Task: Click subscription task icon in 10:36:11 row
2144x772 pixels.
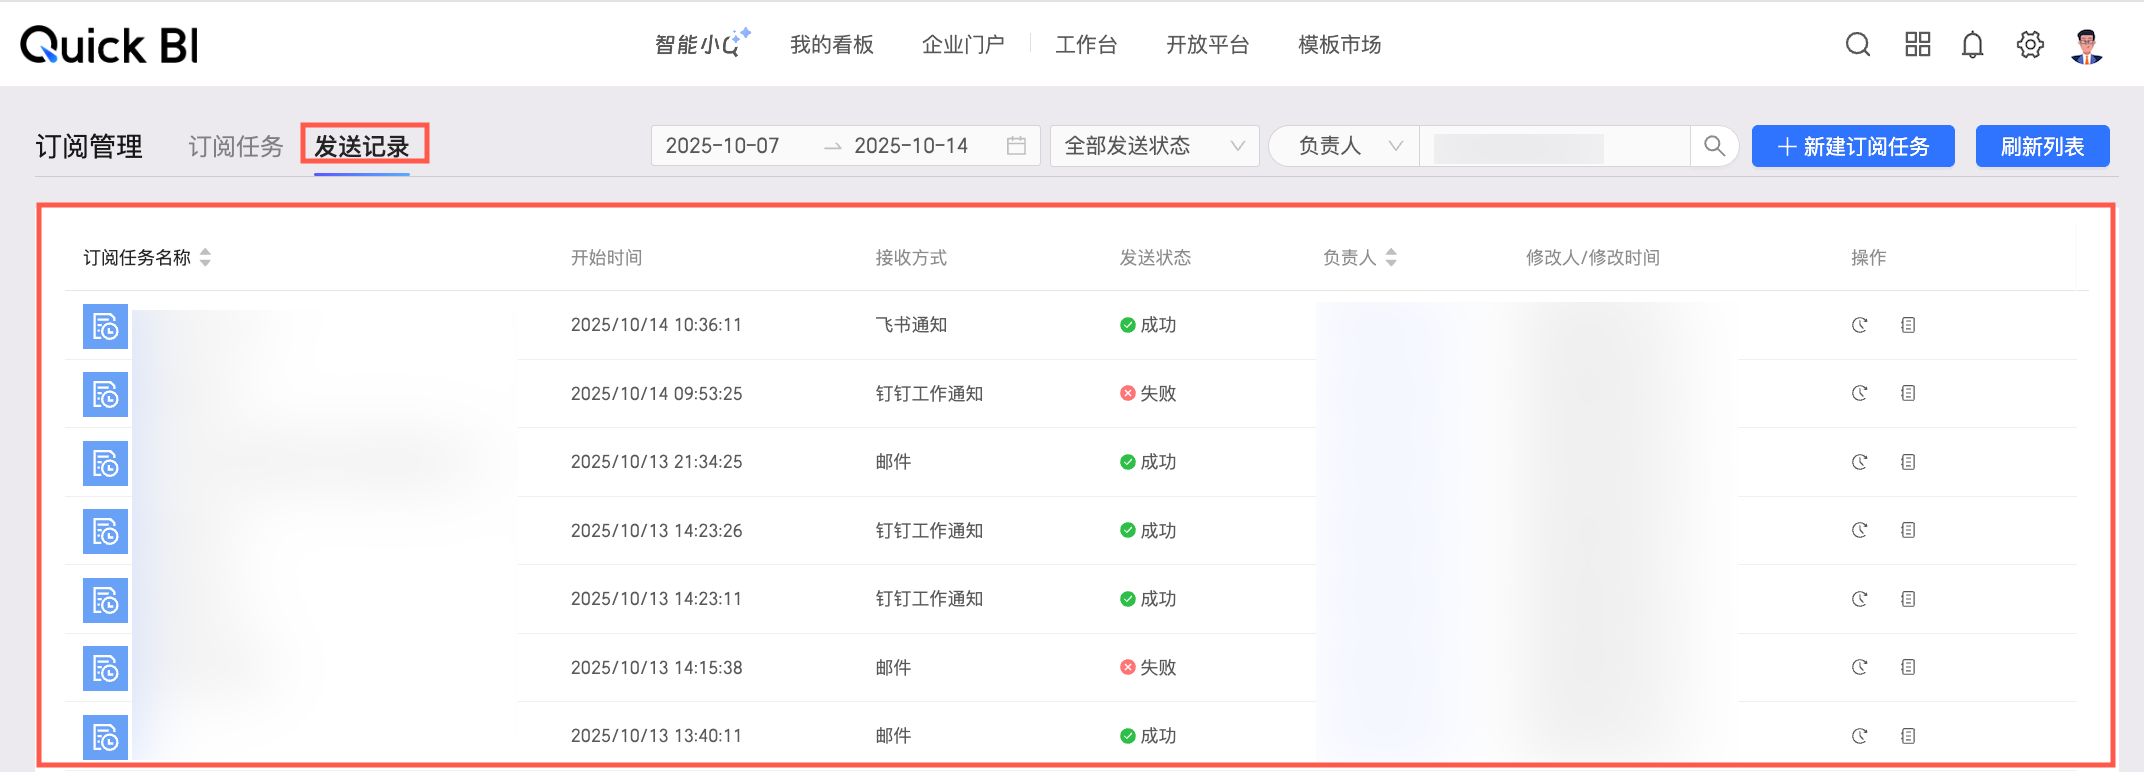Action: (x=105, y=326)
